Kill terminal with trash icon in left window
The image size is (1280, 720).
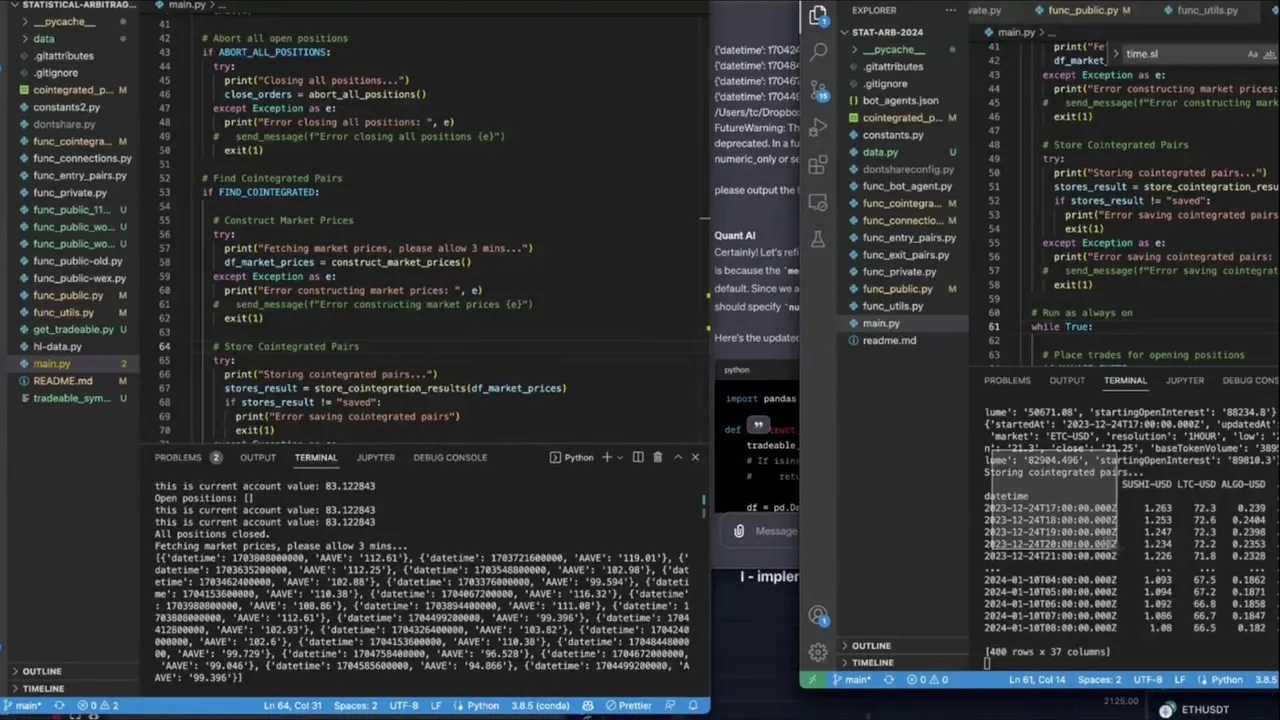pyautogui.click(x=657, y=457)
